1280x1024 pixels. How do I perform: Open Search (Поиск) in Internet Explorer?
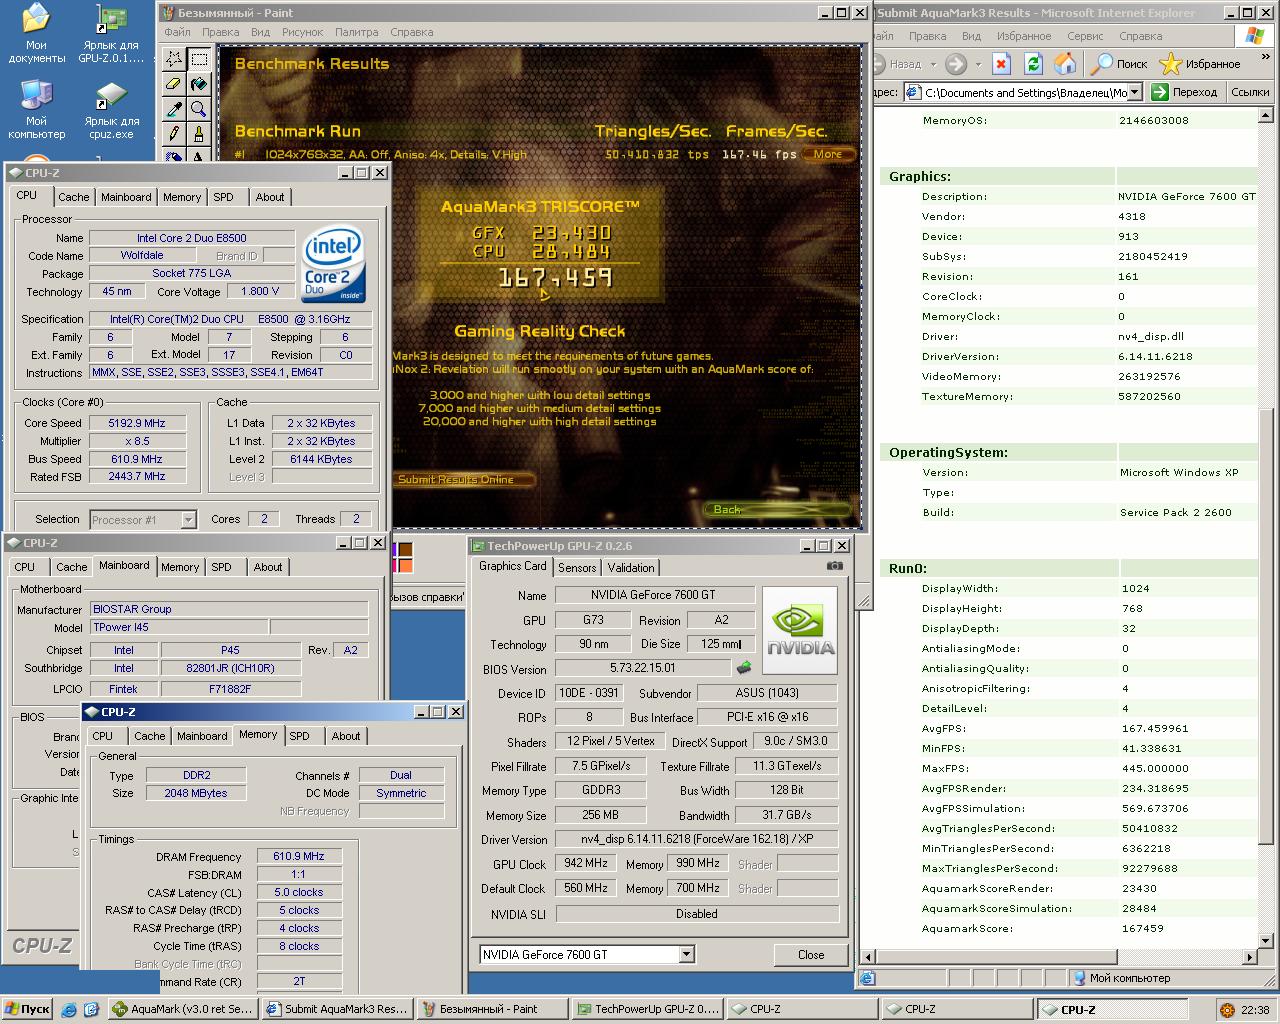pos(1119,64)
